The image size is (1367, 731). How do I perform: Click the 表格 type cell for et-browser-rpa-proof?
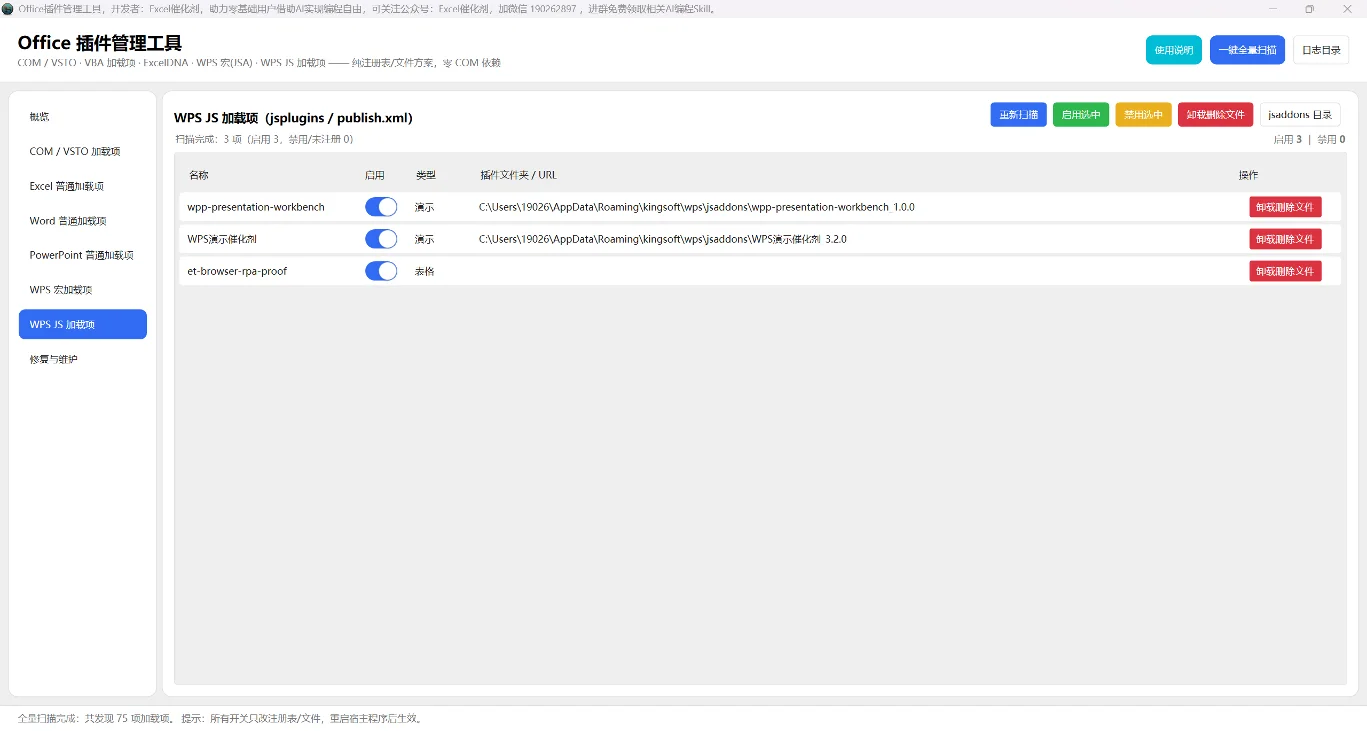pyautogui.click(x=425, y=271)
